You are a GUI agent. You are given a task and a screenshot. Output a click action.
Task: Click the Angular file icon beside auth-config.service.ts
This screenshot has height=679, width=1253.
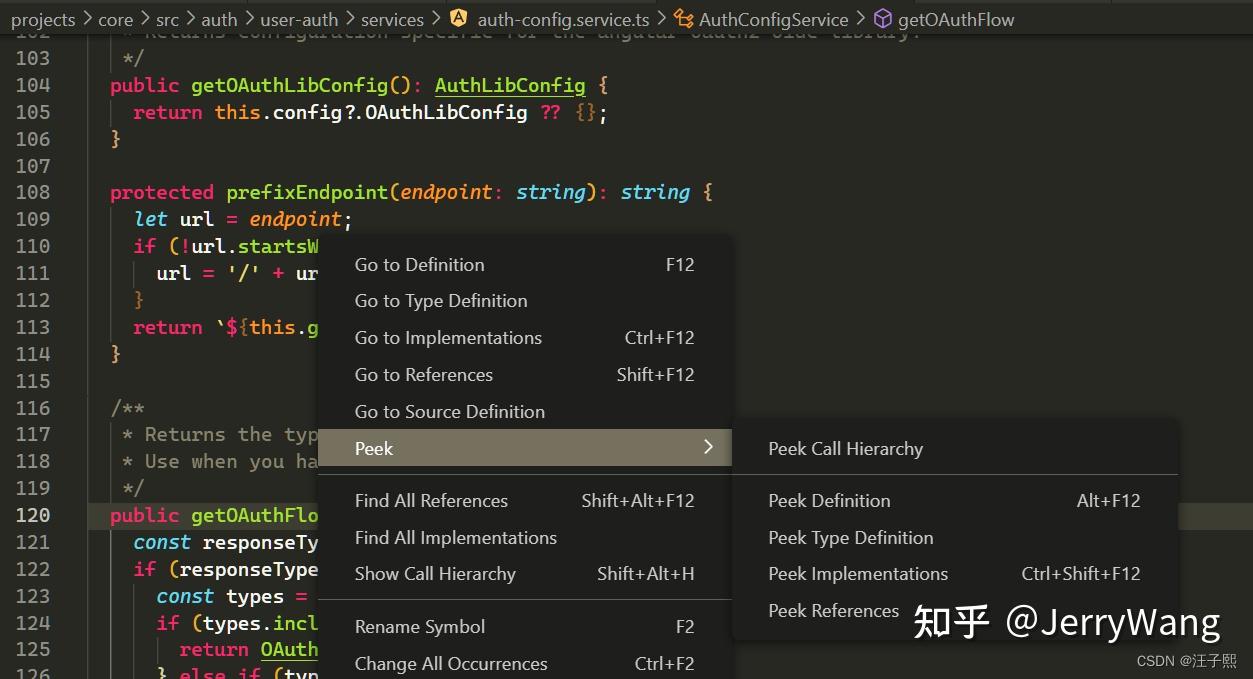click(x=458, y=18)
